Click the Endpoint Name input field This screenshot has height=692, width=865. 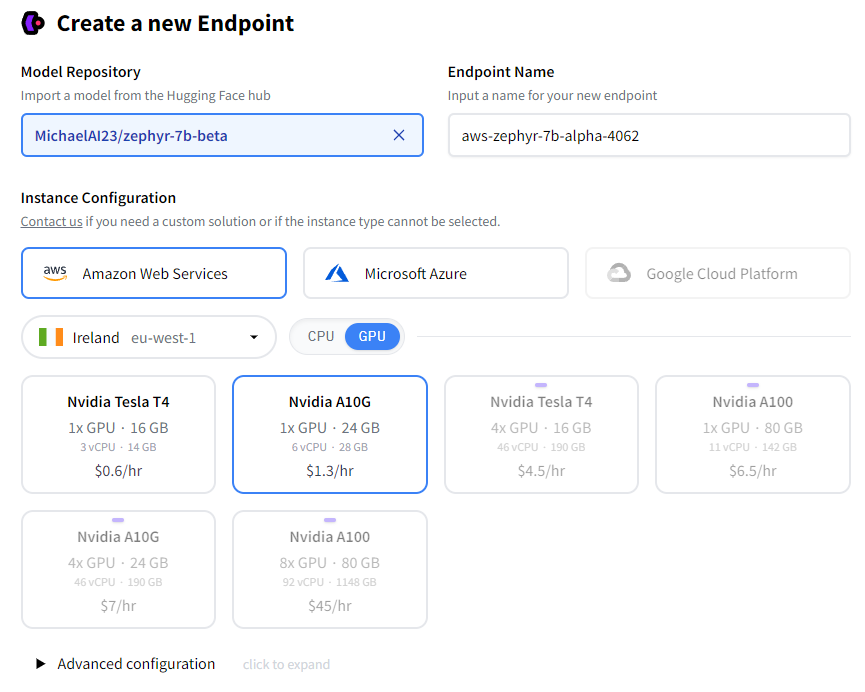pyautogui.click(x=649, y=135)
